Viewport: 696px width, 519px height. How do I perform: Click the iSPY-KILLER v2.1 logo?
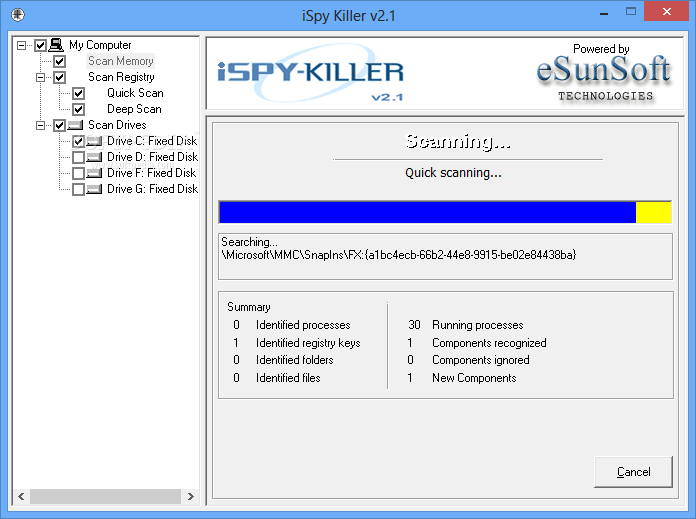point(310,74)
